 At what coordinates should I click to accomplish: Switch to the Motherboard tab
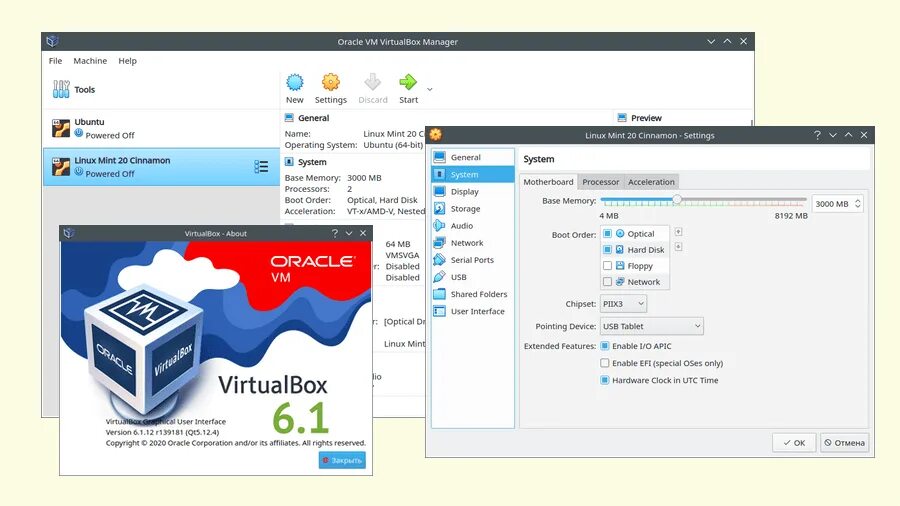(548, 182)
